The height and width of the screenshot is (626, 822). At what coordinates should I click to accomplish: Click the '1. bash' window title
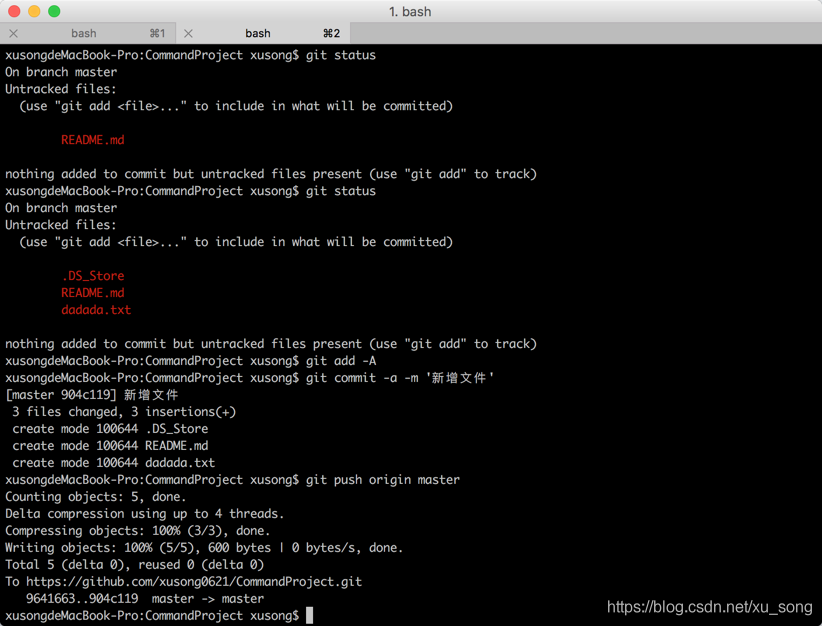point(410,12)
